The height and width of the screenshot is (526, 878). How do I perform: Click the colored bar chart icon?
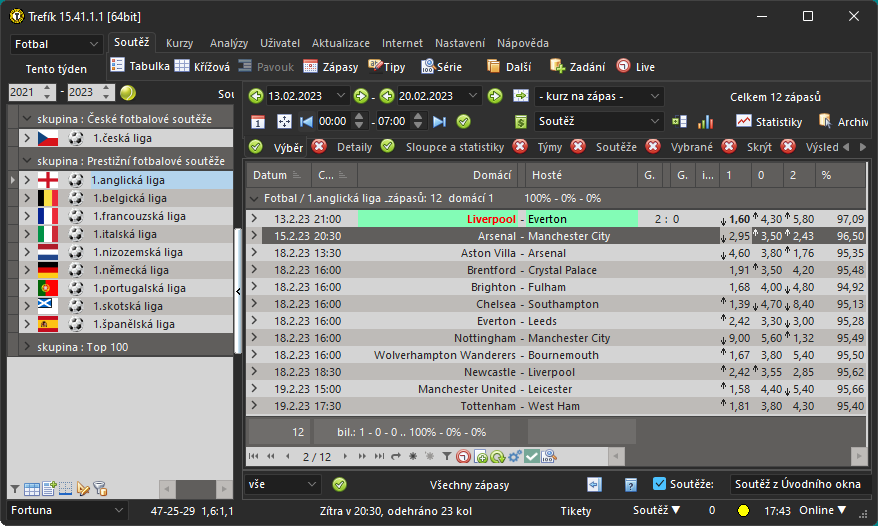tap(706, 122)
